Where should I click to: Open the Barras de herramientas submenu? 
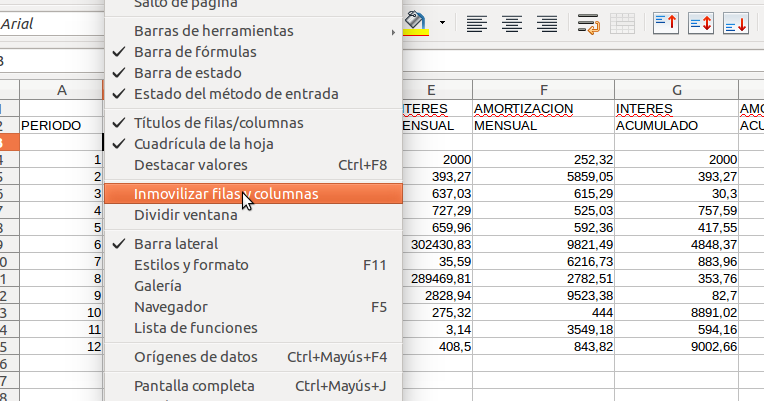click(x=253, y=31)
